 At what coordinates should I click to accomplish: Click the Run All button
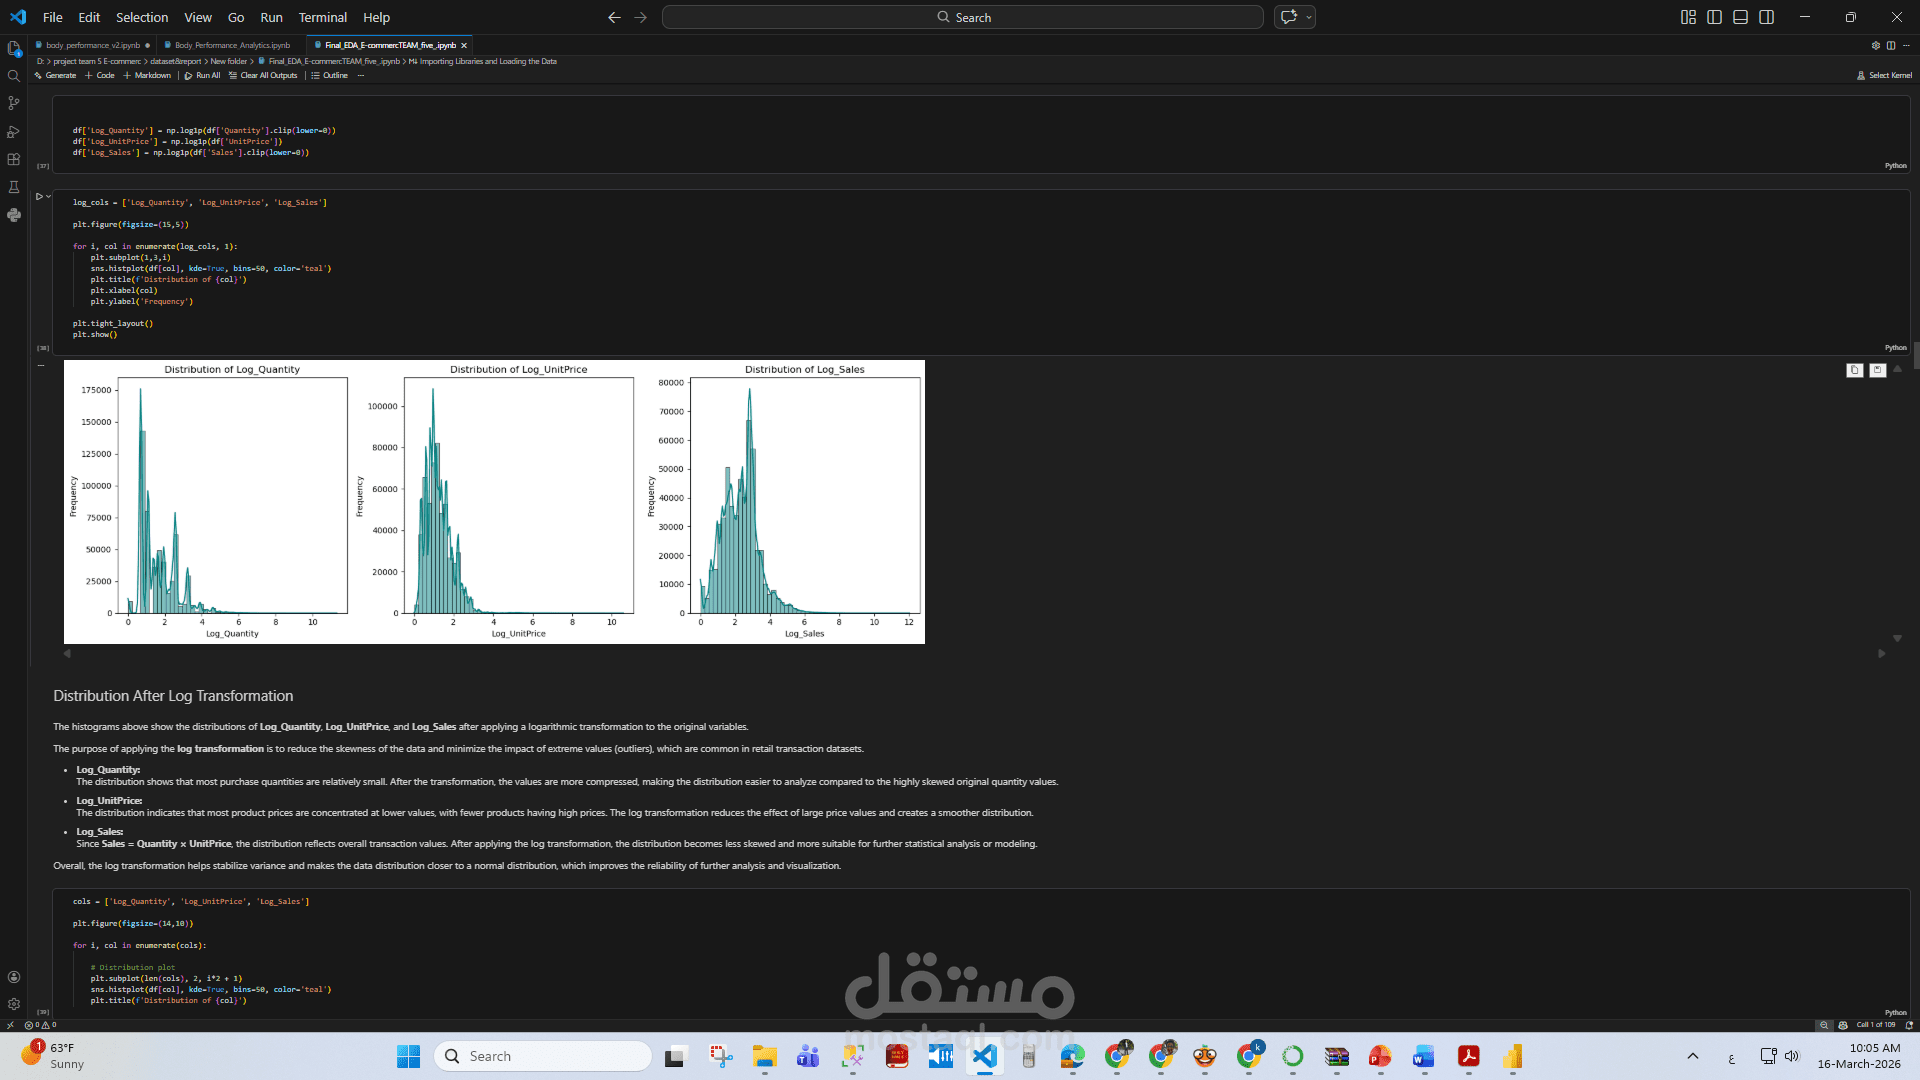tap(202, 75)
